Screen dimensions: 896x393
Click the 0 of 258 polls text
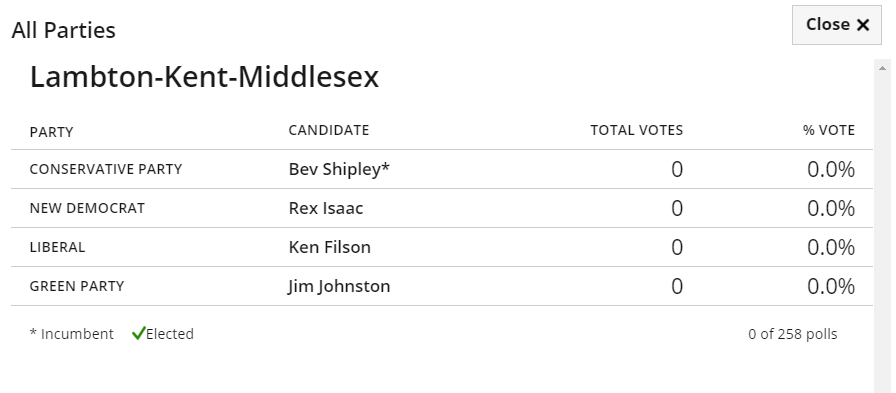(793, 334)
